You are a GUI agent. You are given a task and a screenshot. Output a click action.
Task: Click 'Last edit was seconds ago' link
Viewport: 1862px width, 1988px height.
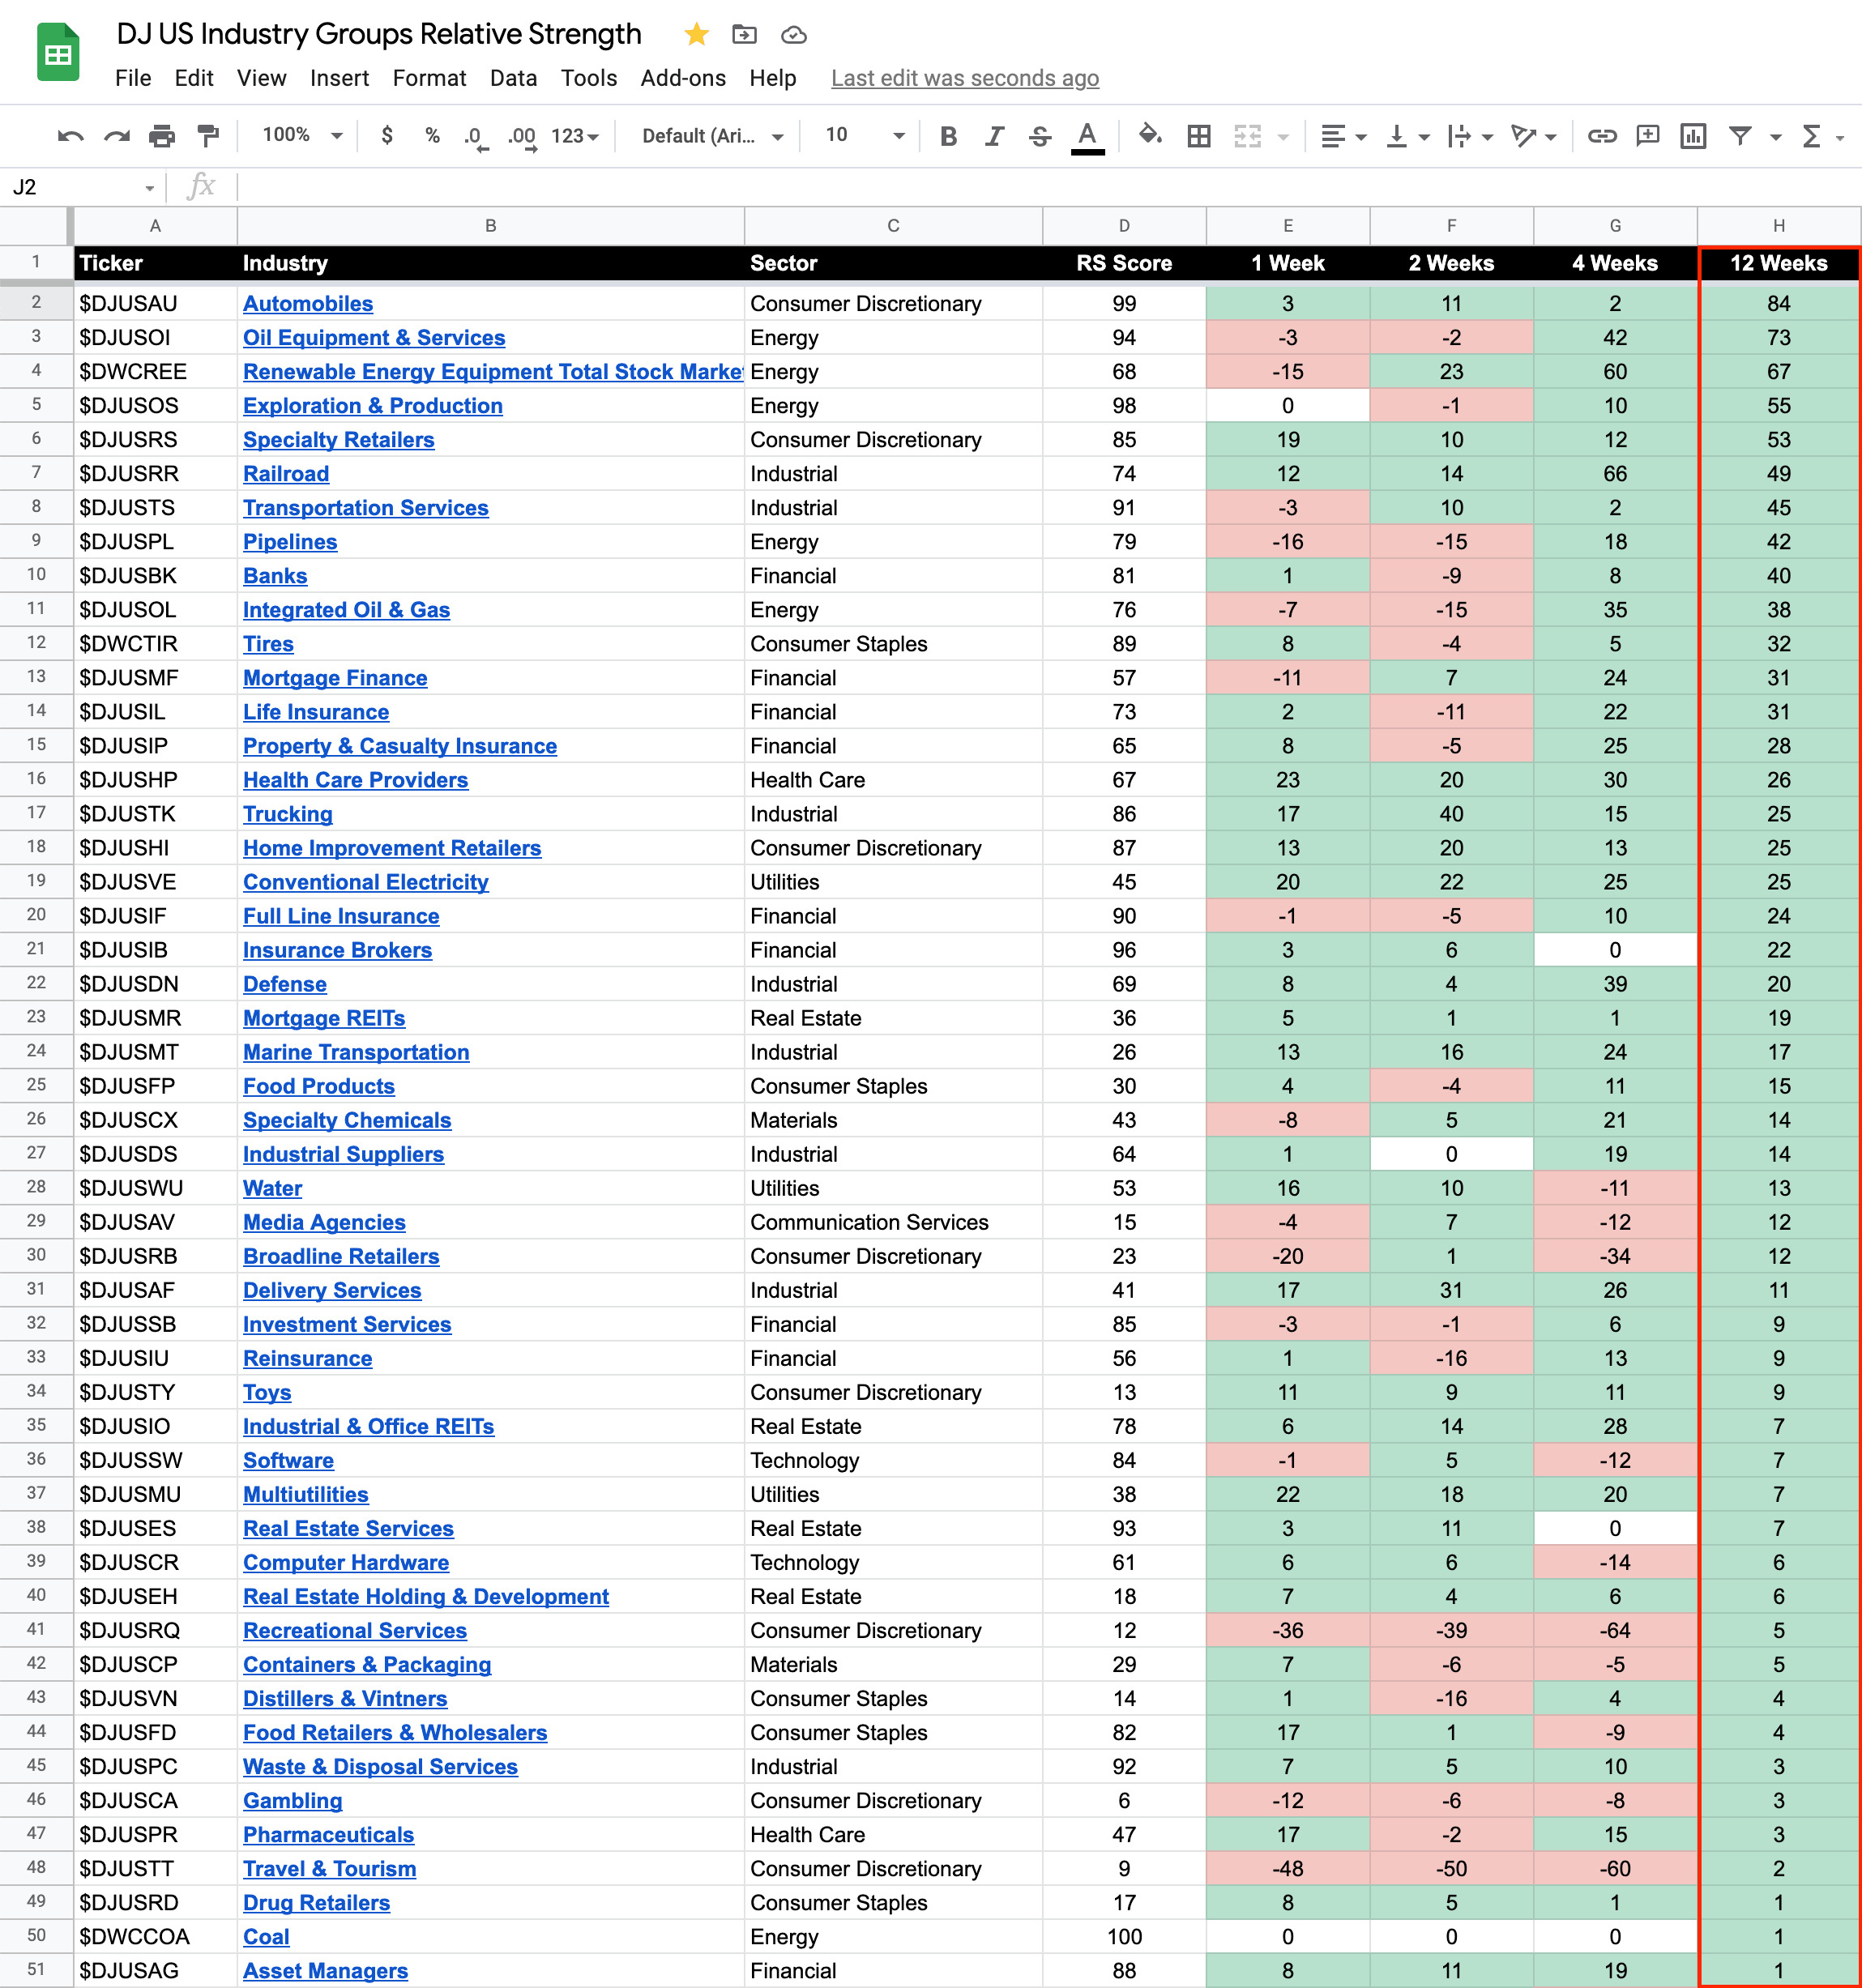[x=964, y=78]
